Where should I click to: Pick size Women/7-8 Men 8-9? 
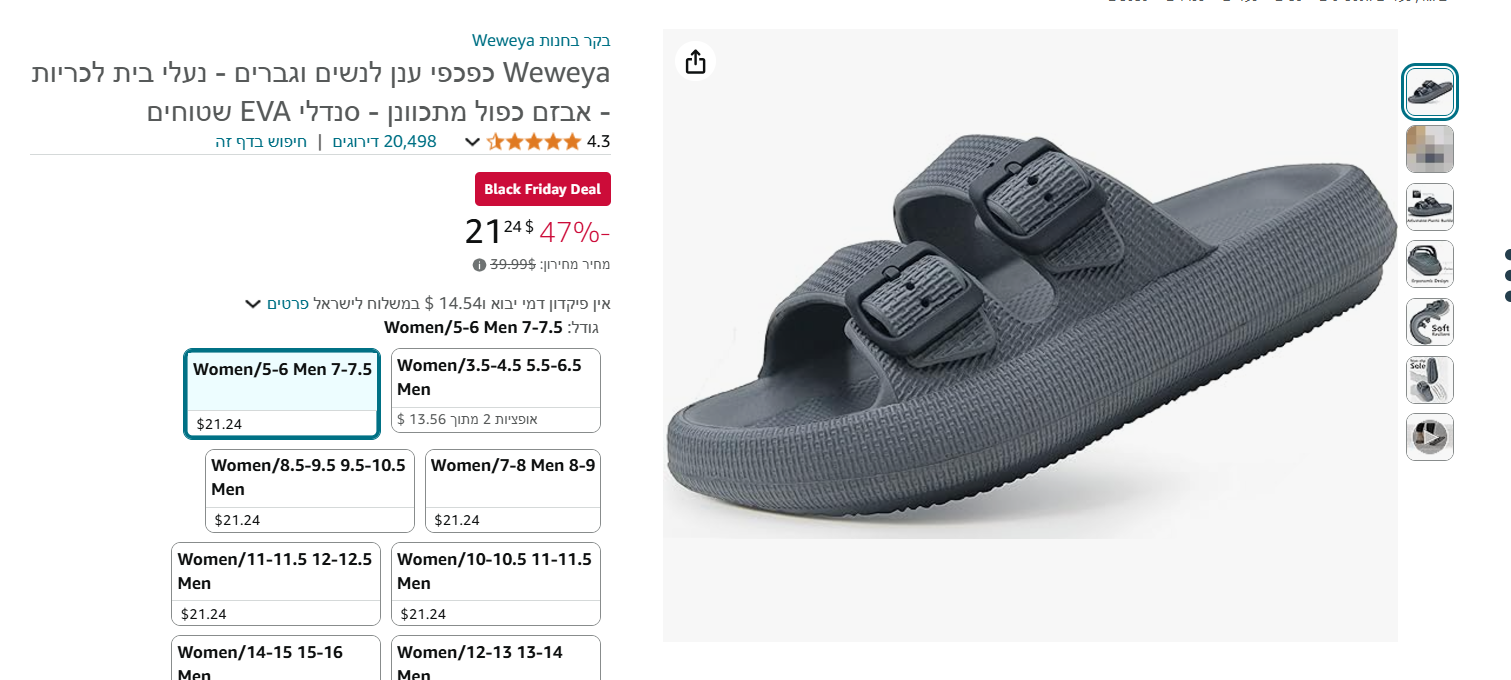click(513, 490)
